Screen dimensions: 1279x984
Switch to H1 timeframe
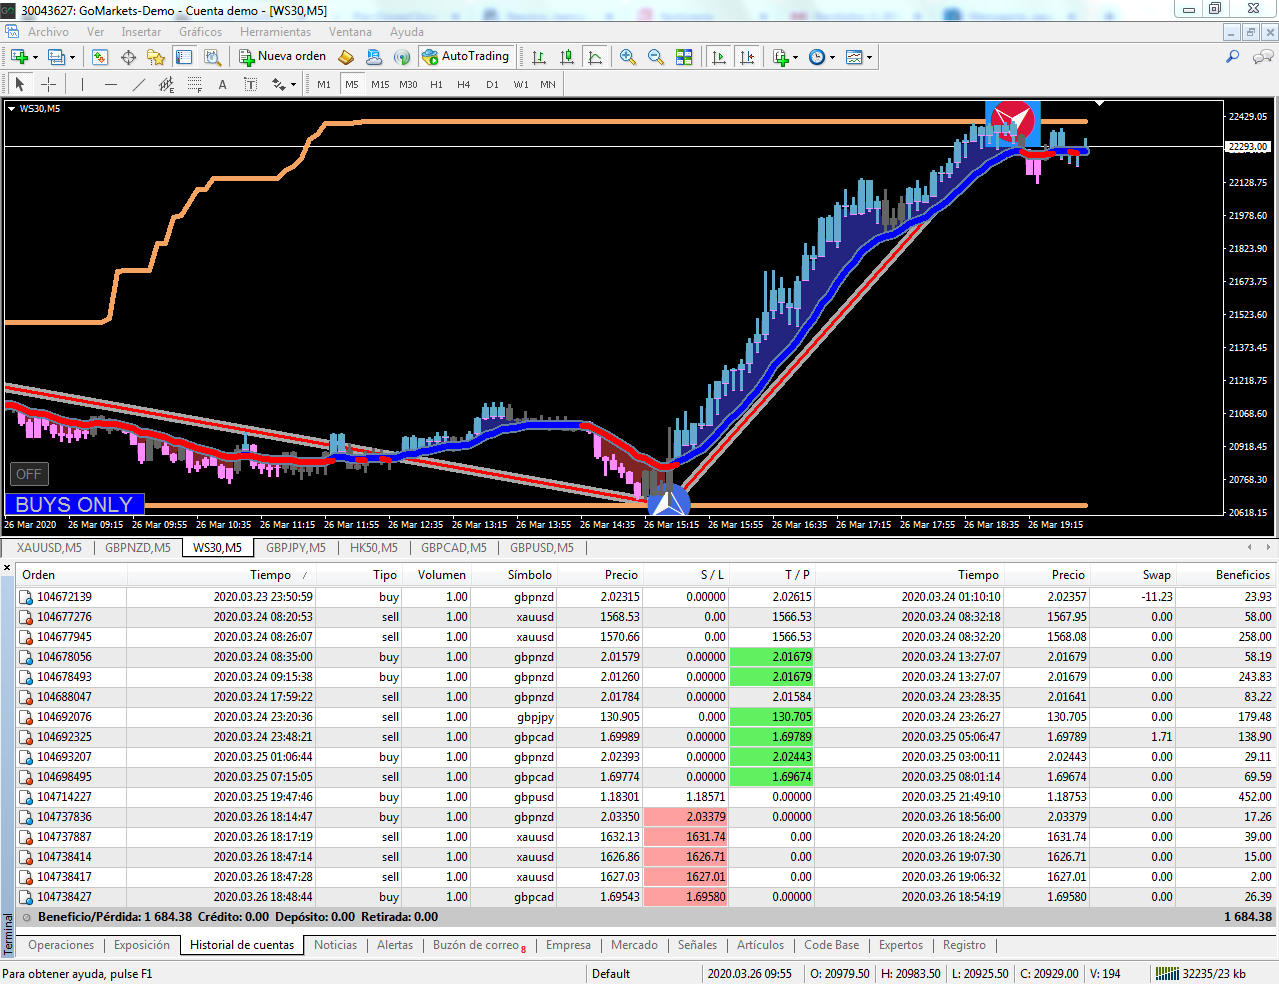(436, 84)
